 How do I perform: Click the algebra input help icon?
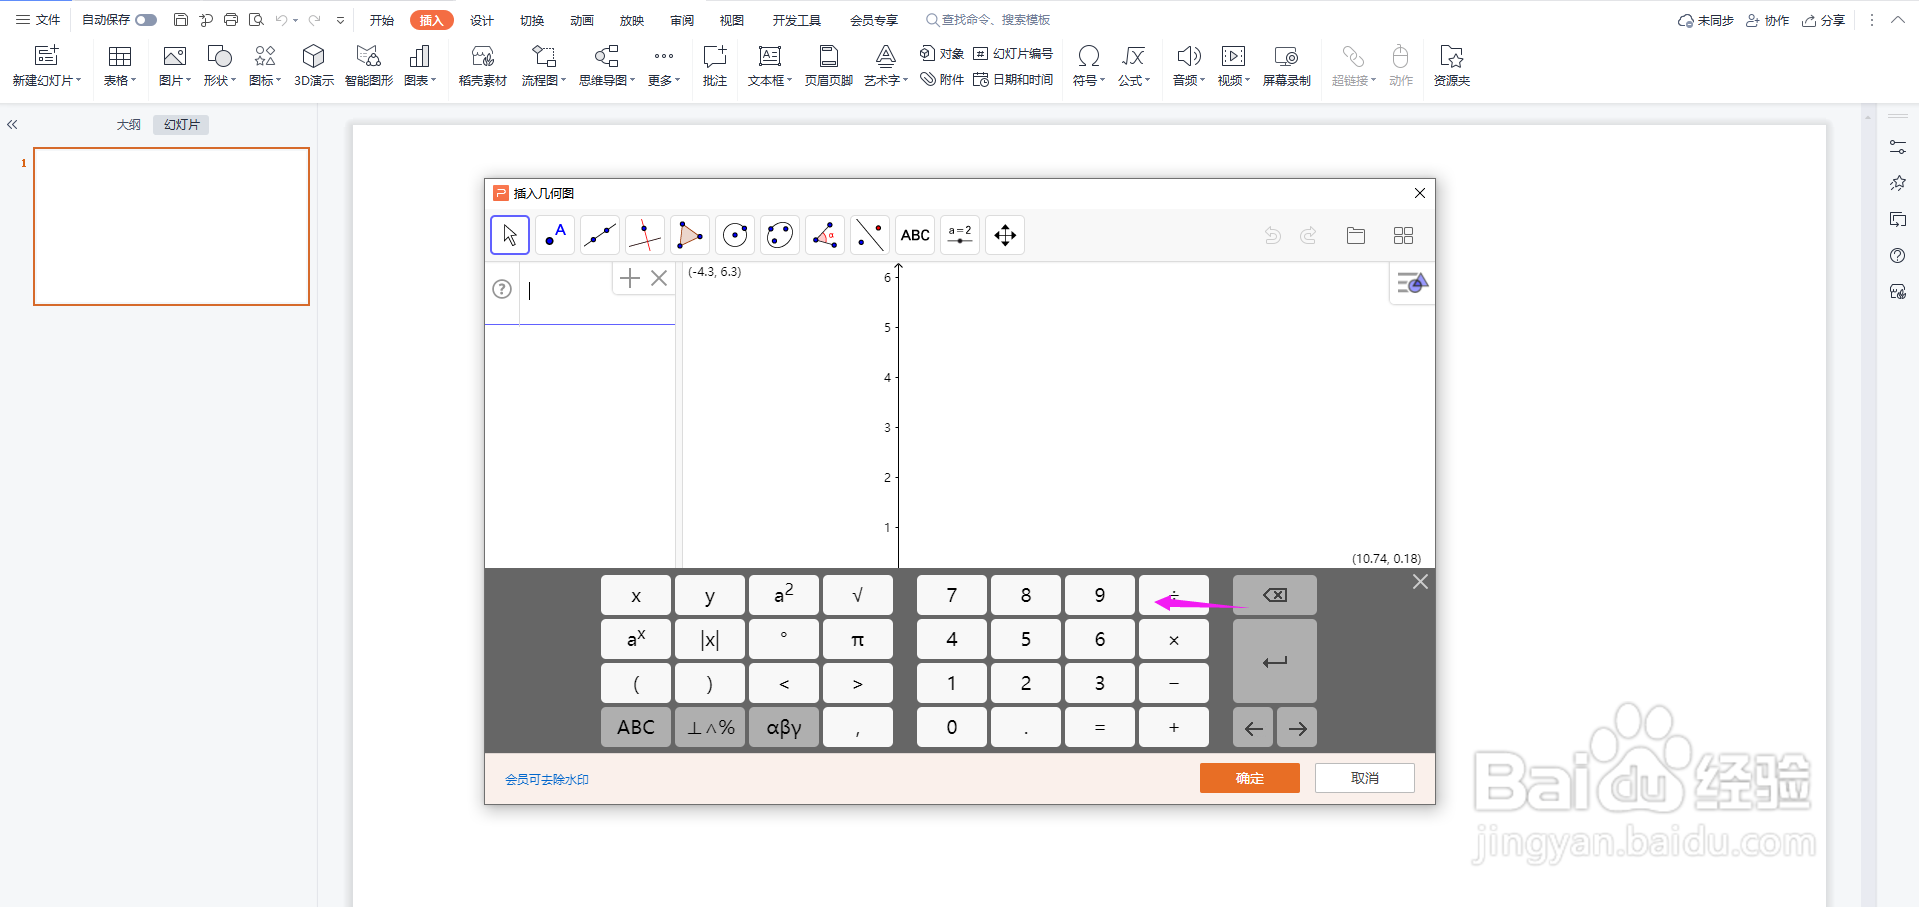click(x=502, y=289)
